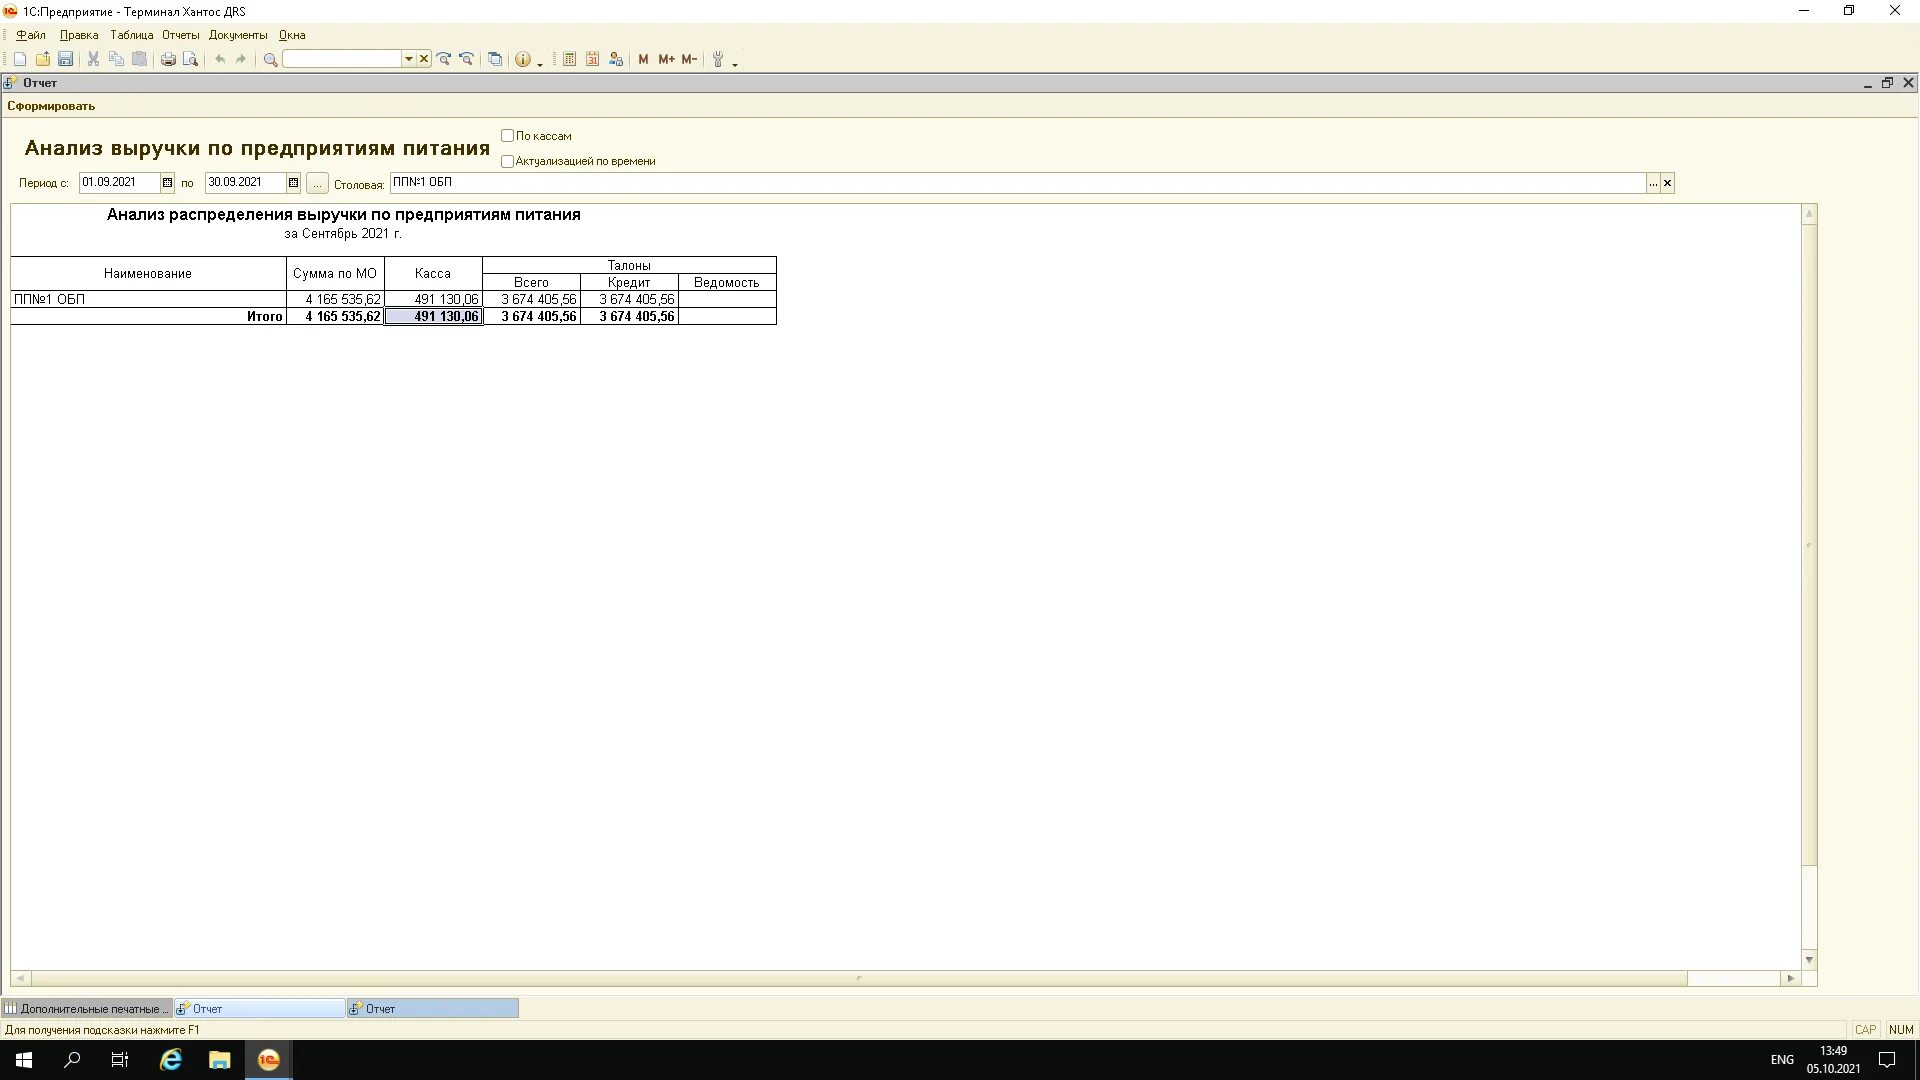Viewport: 1920px width, 1080px height.
Task: Expand the toolbar search field dropdown arrow
Action: pyautogui.click(x=408, y=60)
